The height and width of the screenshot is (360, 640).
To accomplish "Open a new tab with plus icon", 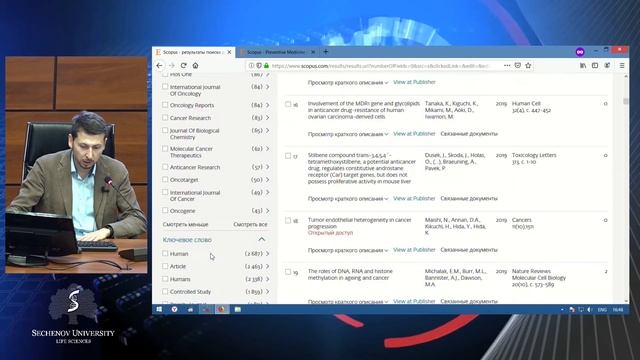I will coord(326,52).
